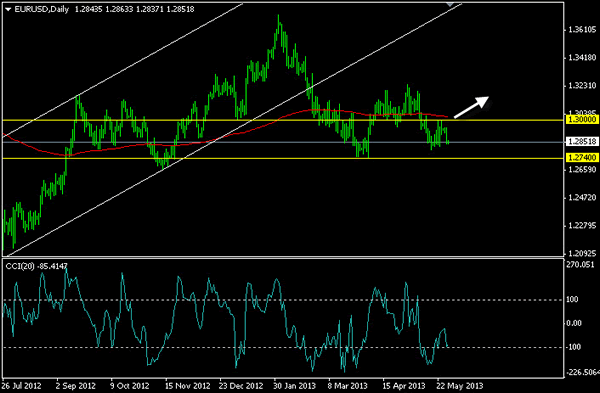Select the 1.30000 yellow price label
This screenshot has width=600, height=393.
click(582, 120)
